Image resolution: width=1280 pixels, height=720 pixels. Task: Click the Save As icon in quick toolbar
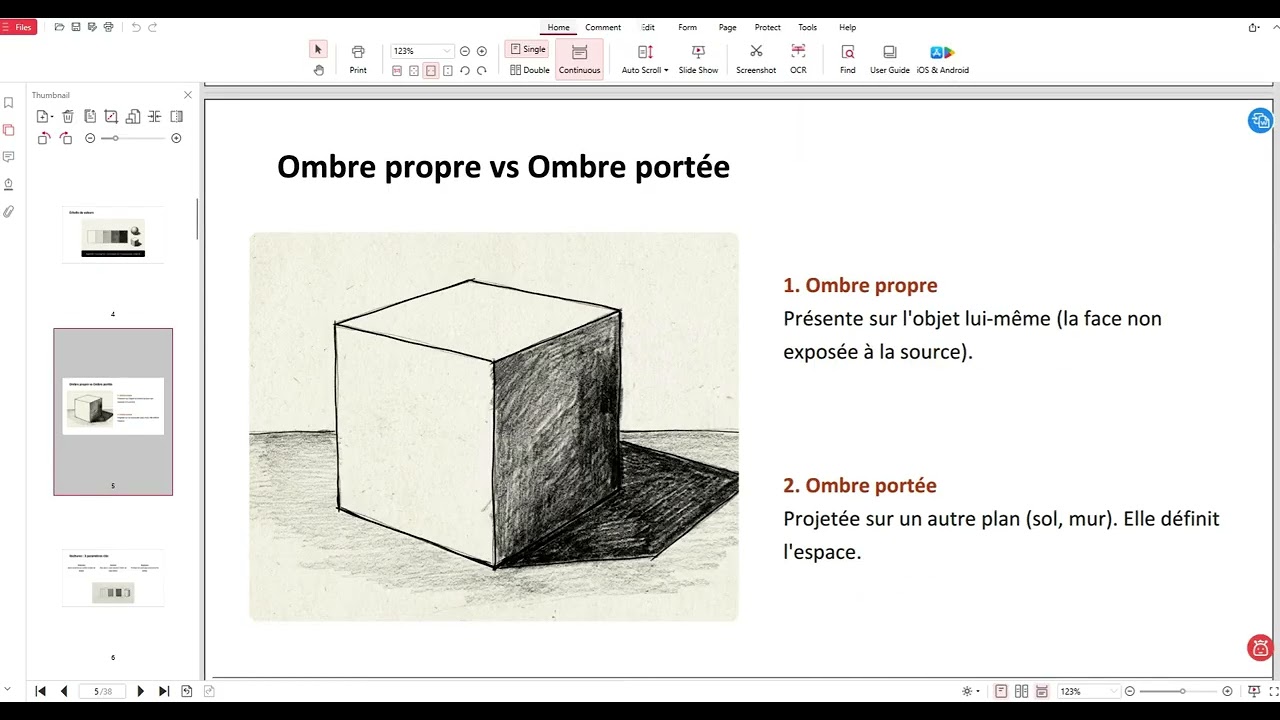92,27
